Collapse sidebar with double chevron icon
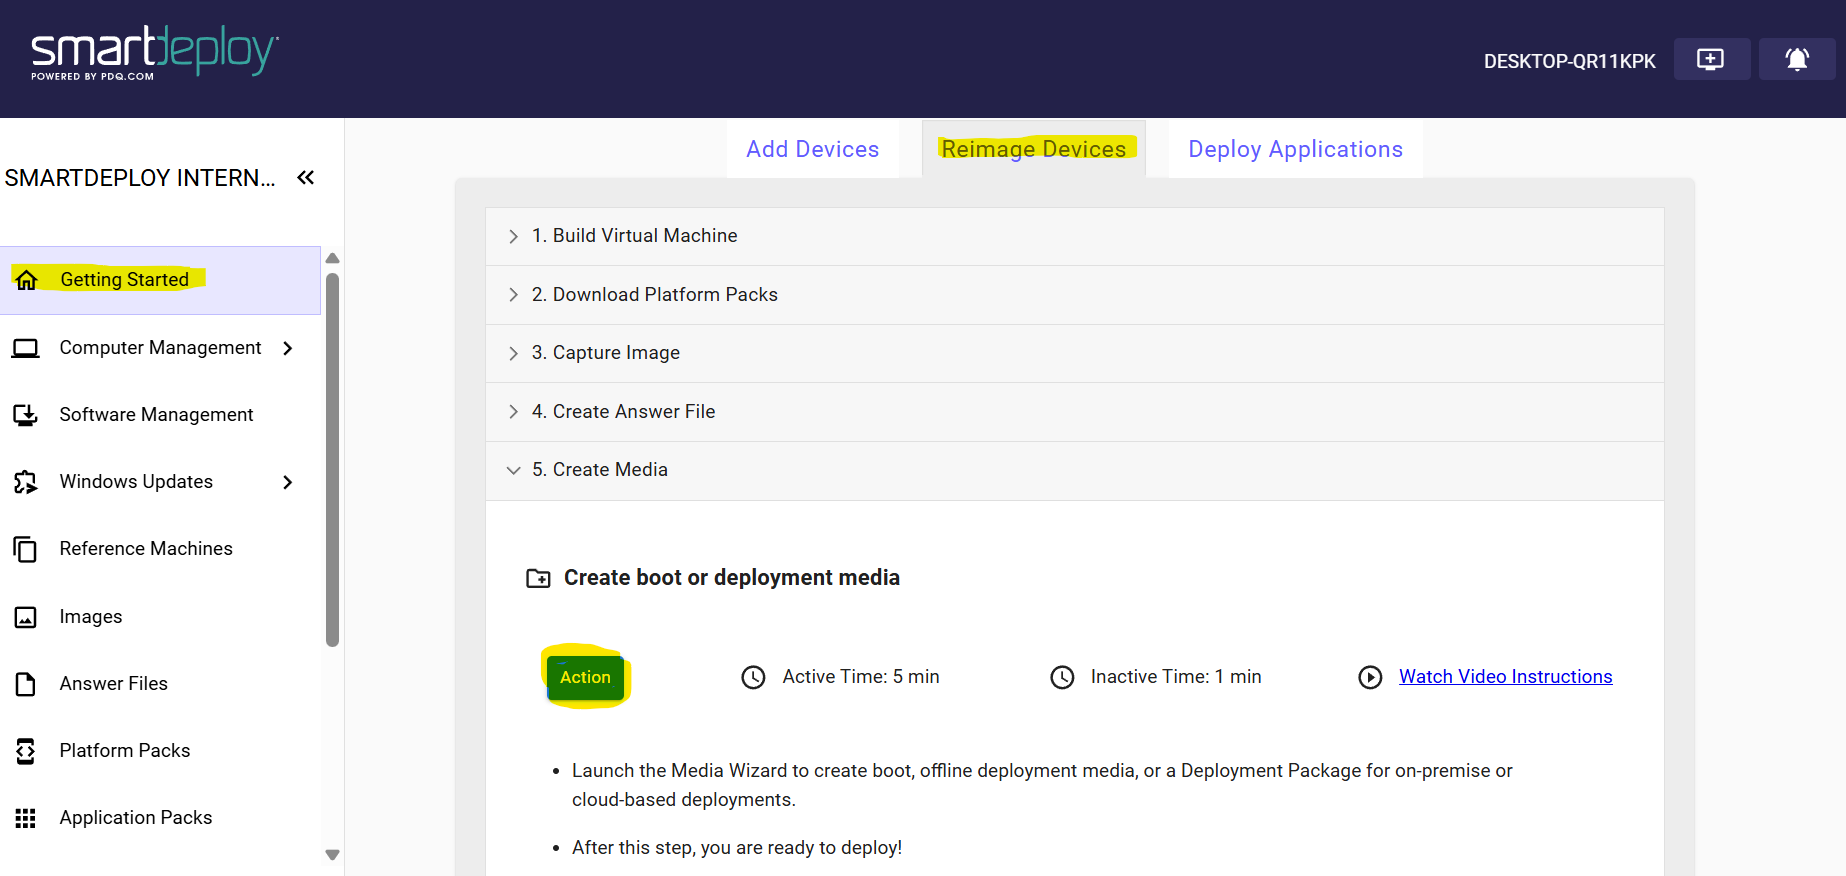Screen dimensions: 1846x876 [x=306, y=178]
